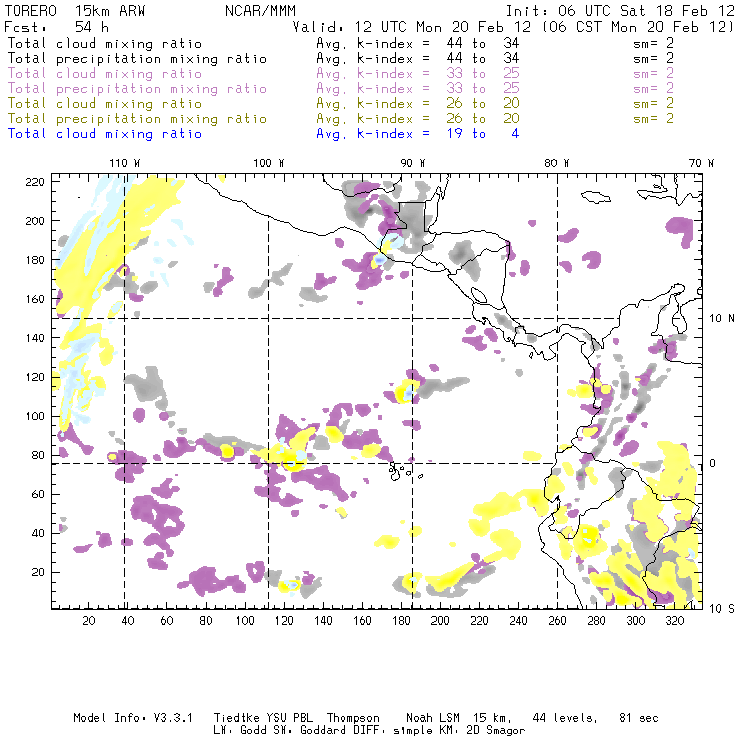Select "Avg. k-index = 44 to 34" on black cloud row

pos(418,44)
